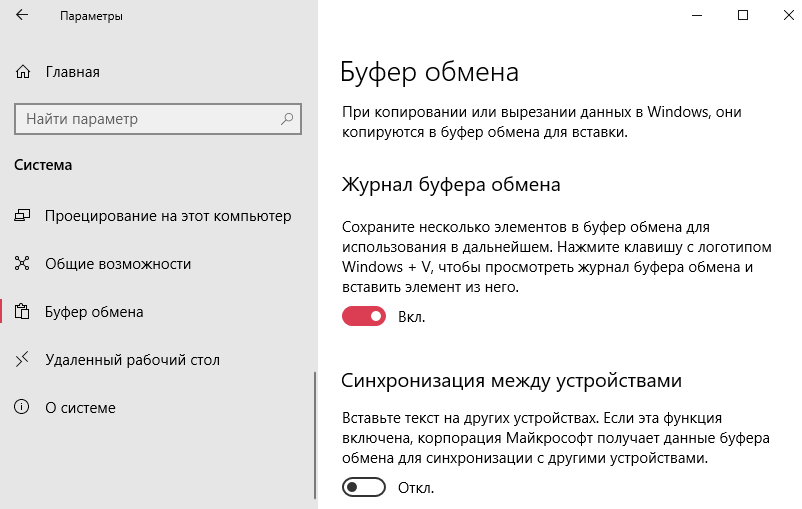This screenshot has width=802, height=509.
Task: Go to Общие возможности section label
Action: point(118,264)
